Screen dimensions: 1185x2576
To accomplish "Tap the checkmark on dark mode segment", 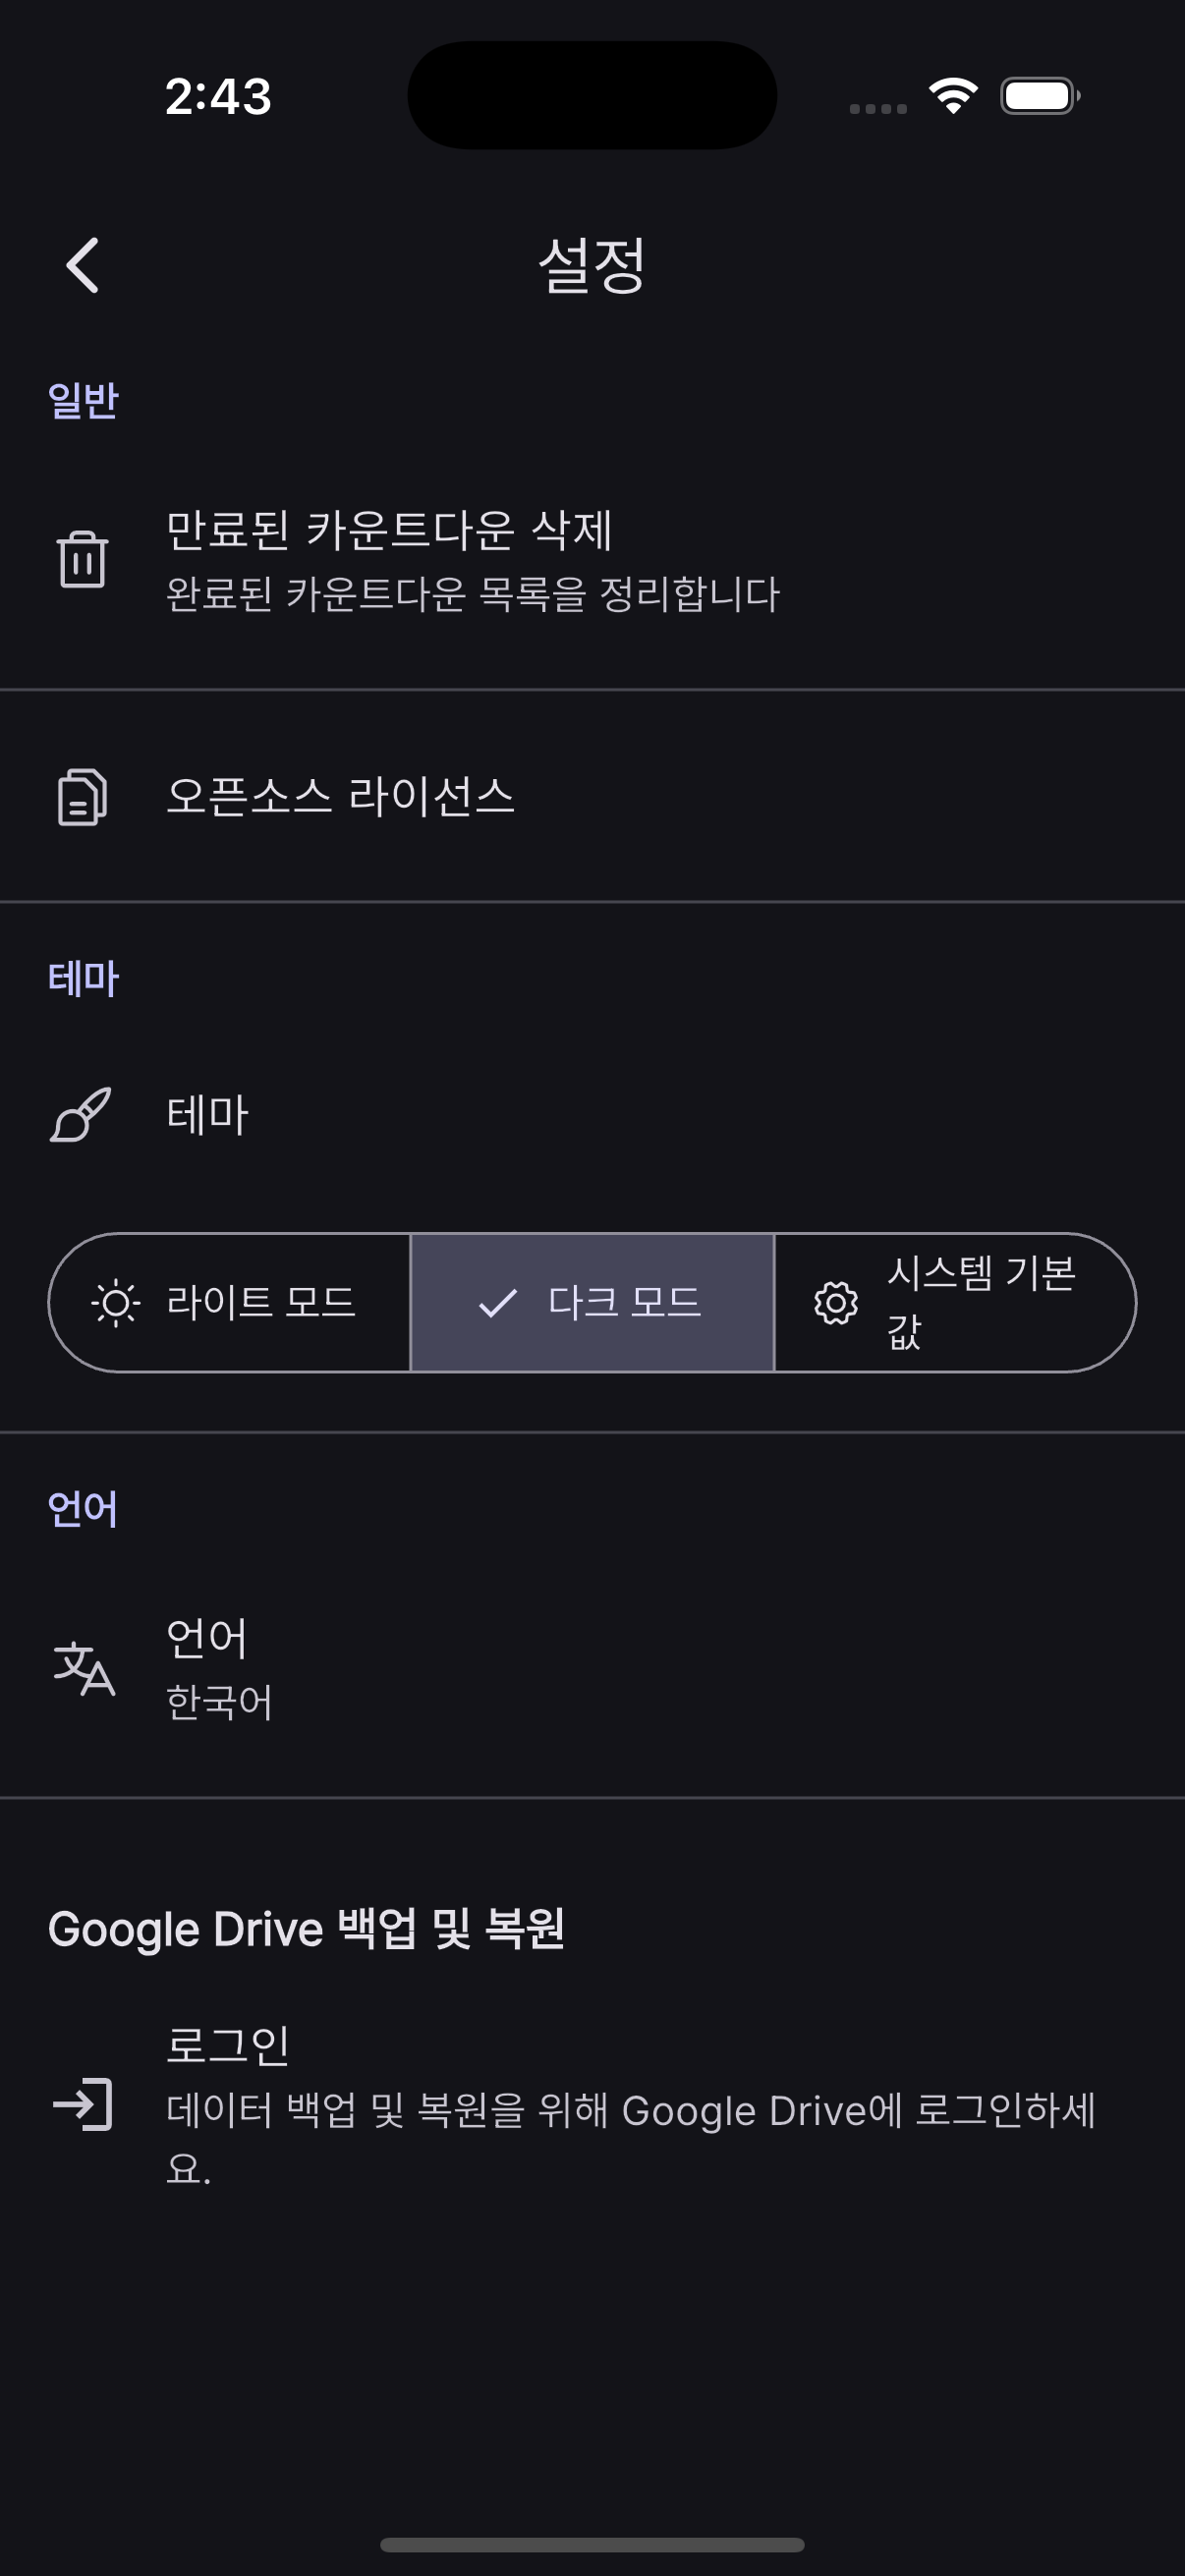I will pos(497,1303).
